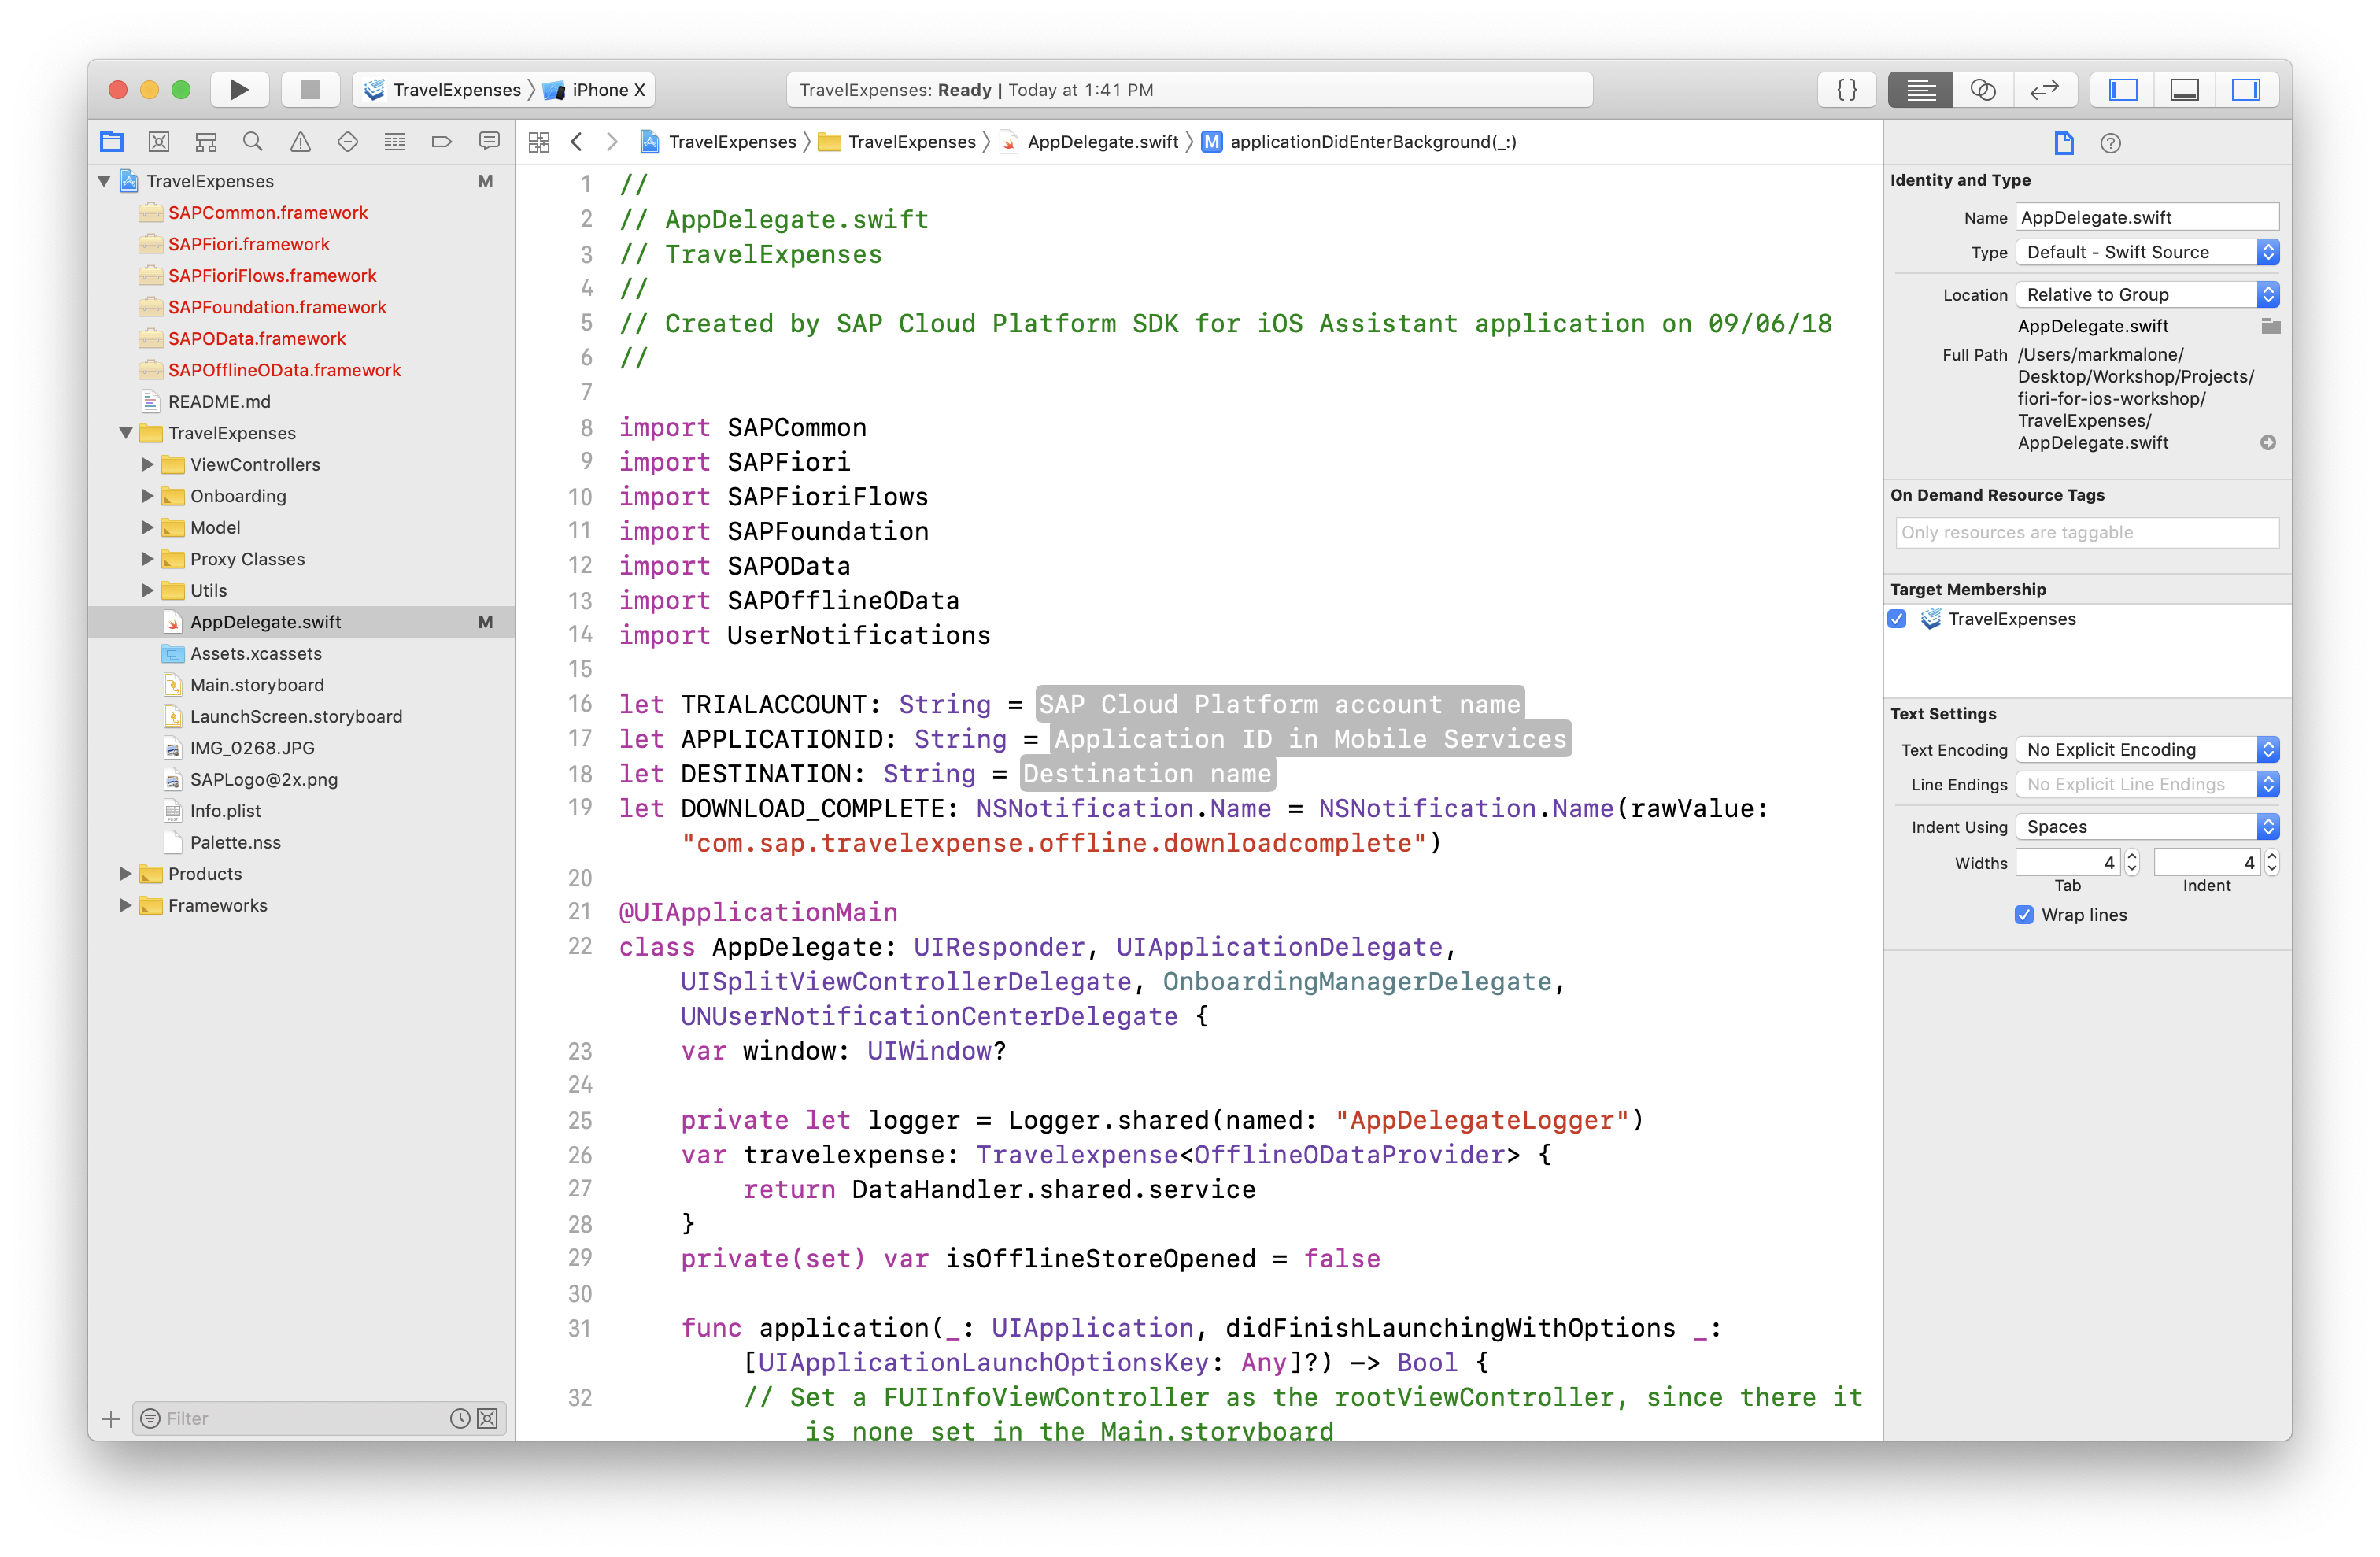This screenshot has height=1557, width=2380.
Task: Open applicationDidEnterBackground jump bar item
Action: point(1360,142)
